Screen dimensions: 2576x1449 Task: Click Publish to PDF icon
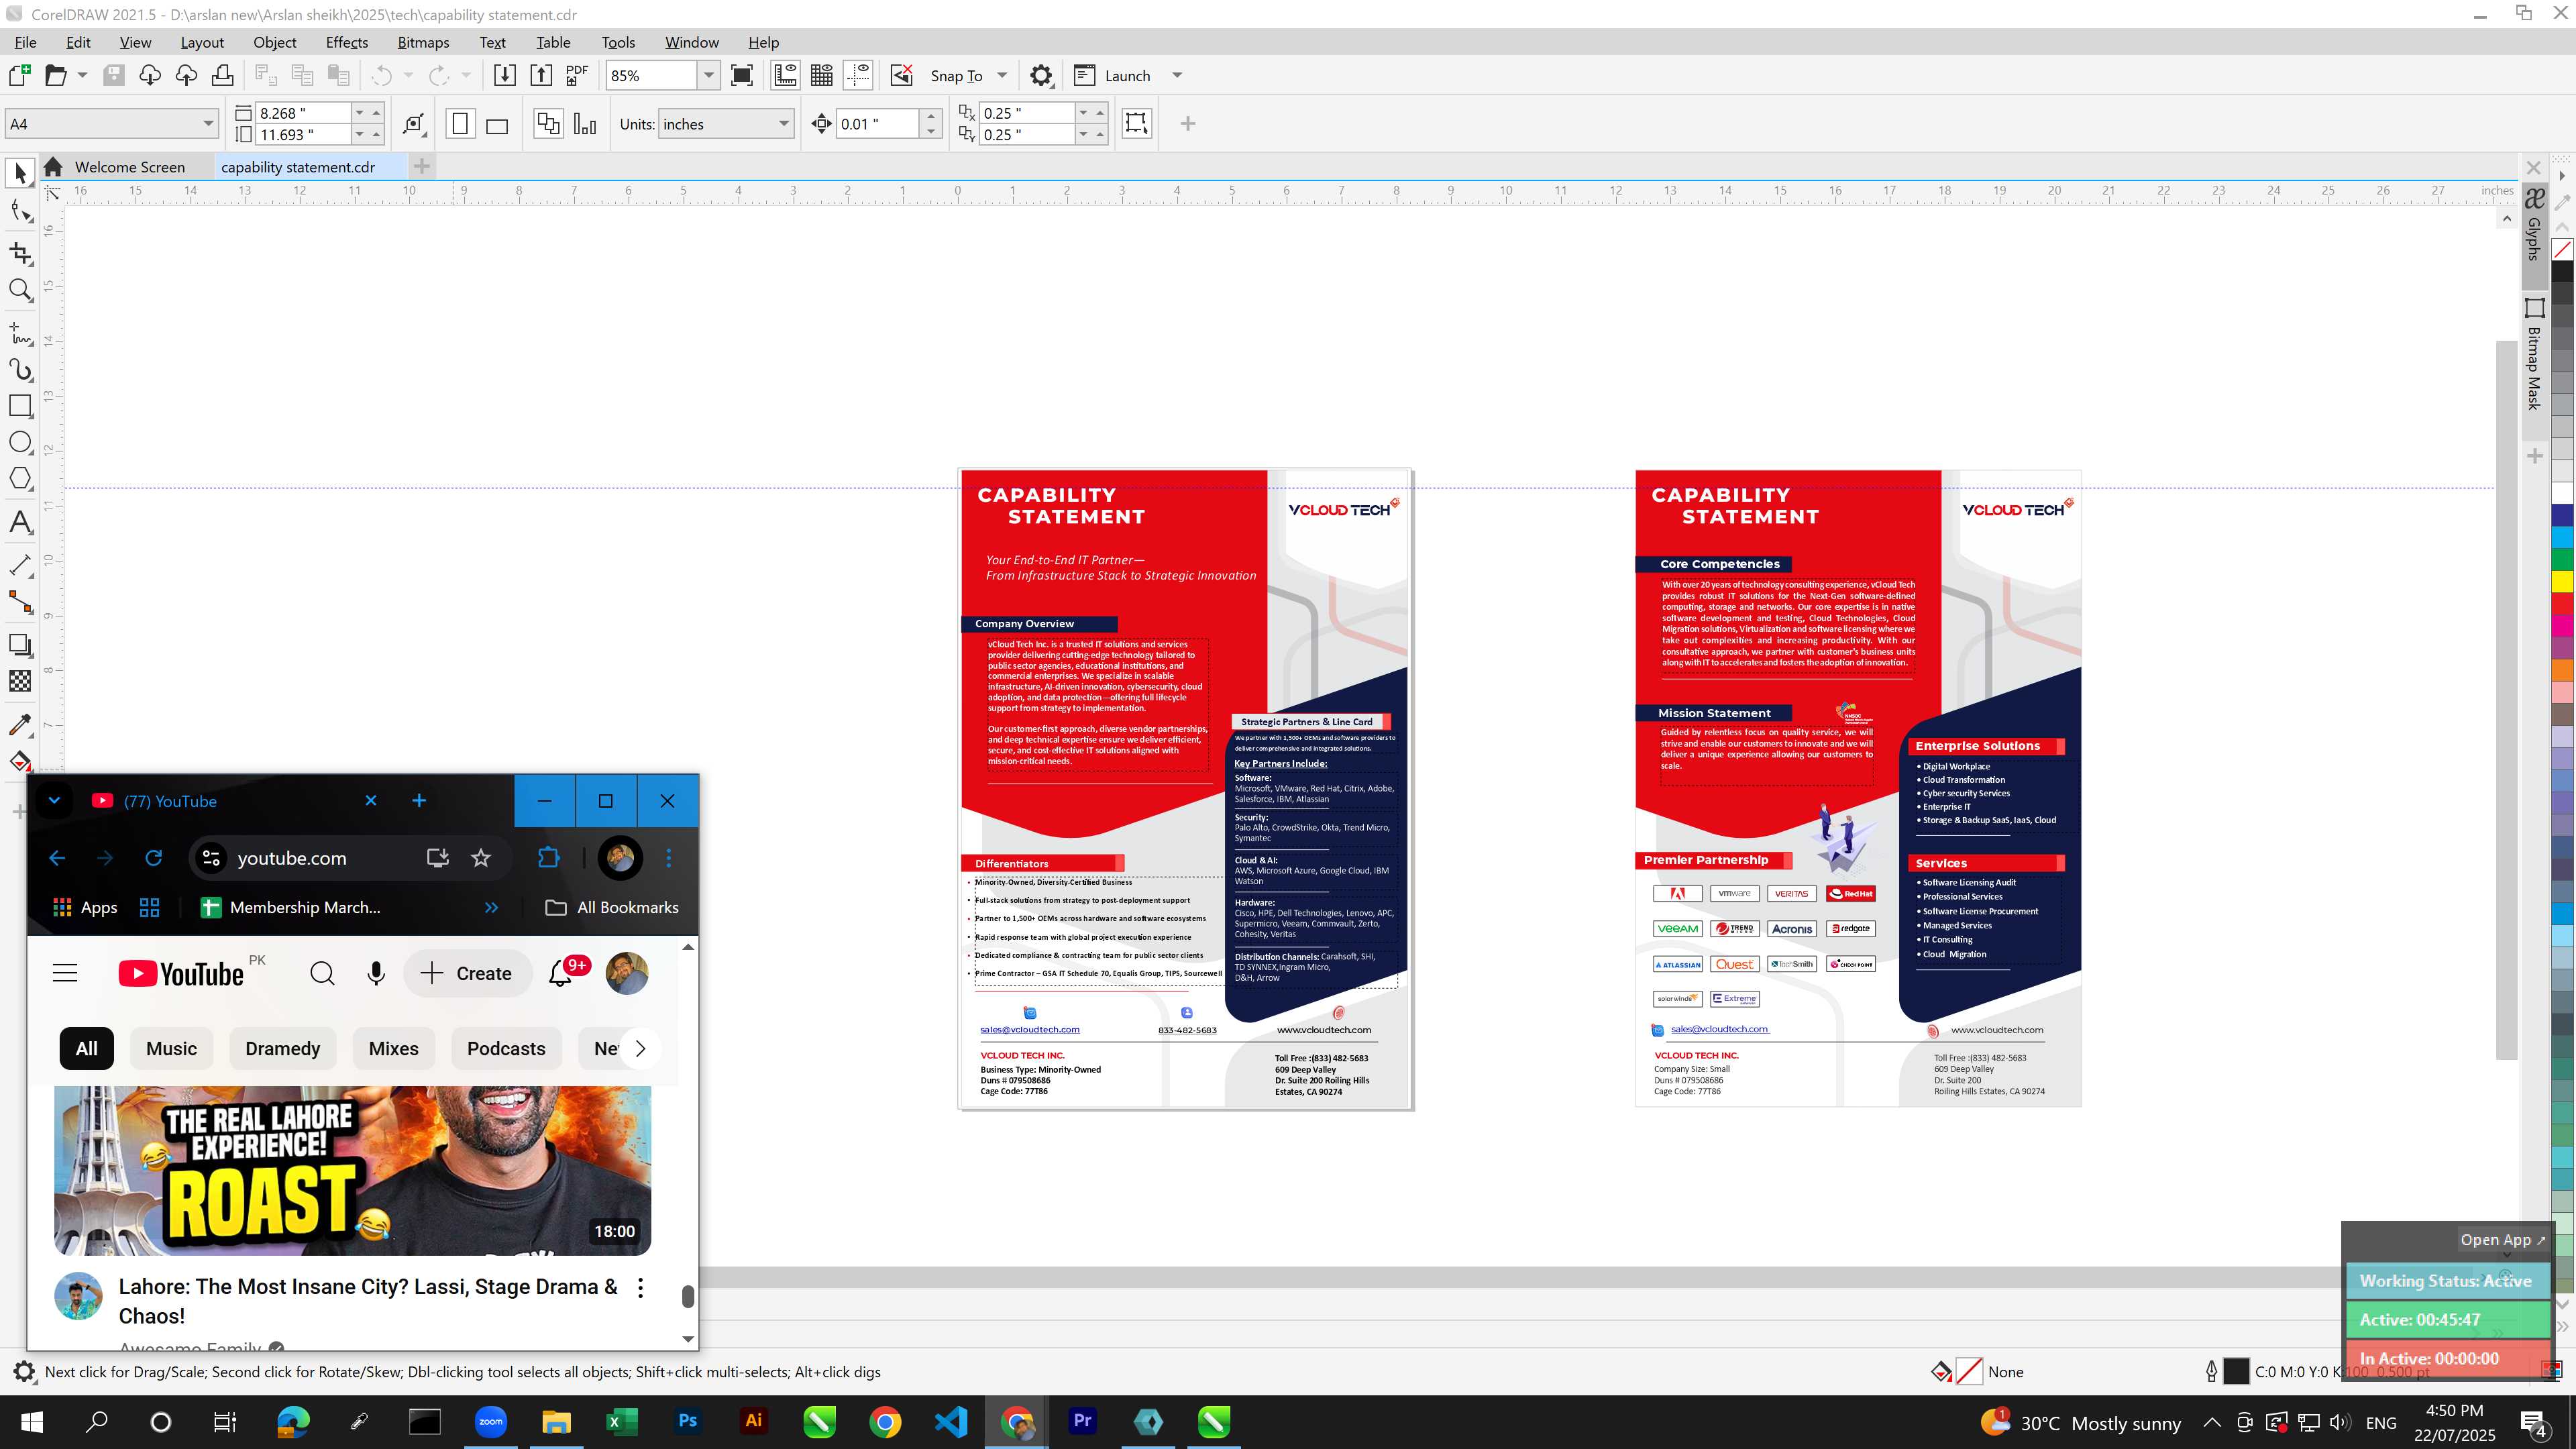tap(577, 75)
